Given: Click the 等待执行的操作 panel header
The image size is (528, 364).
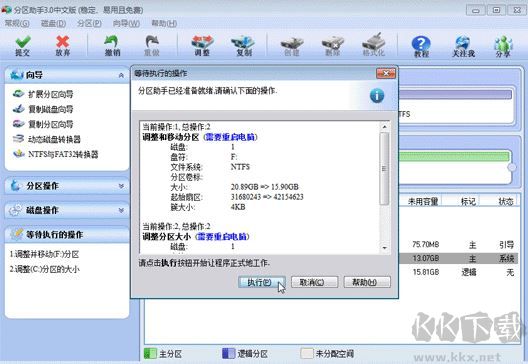Looking at the screenshot, I should click(x=67, y=234).
